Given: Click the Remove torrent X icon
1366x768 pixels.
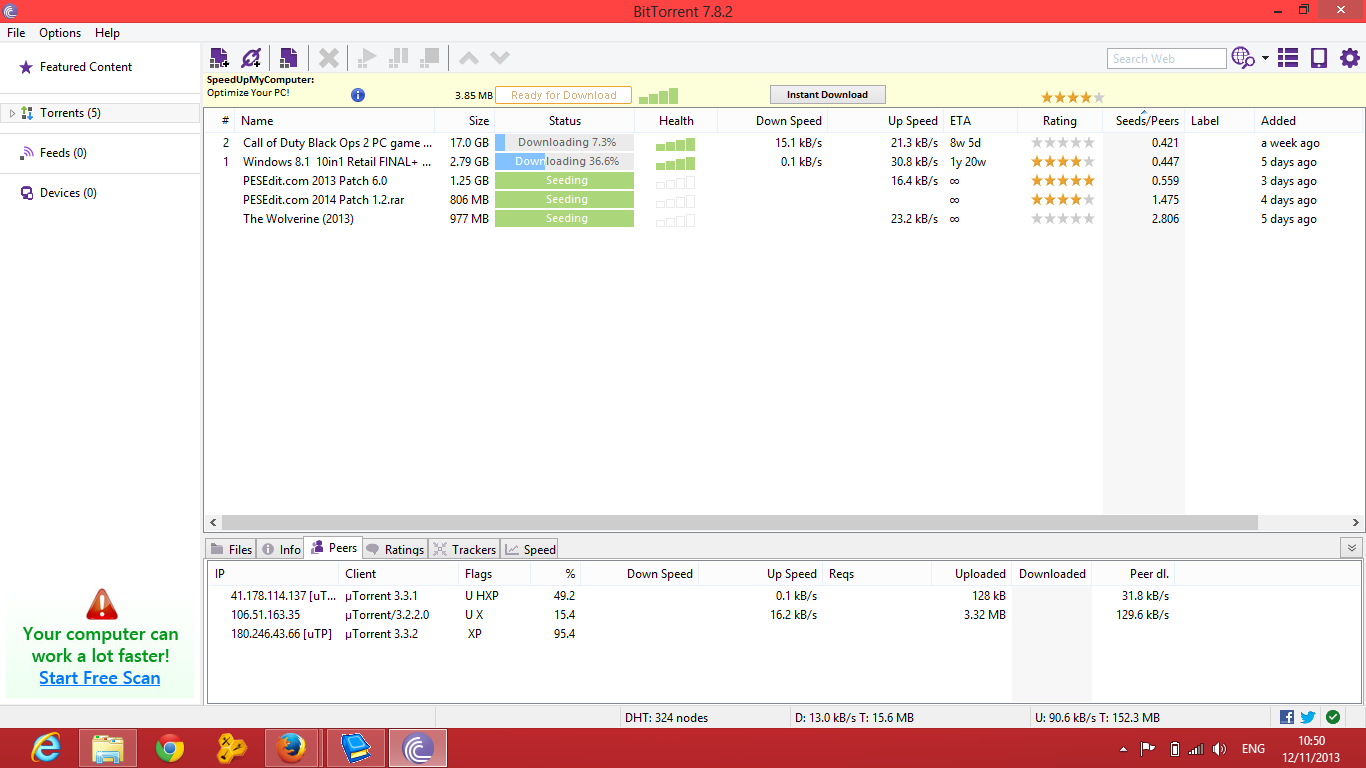Looking at the screenshot, I should click(328, 58).
